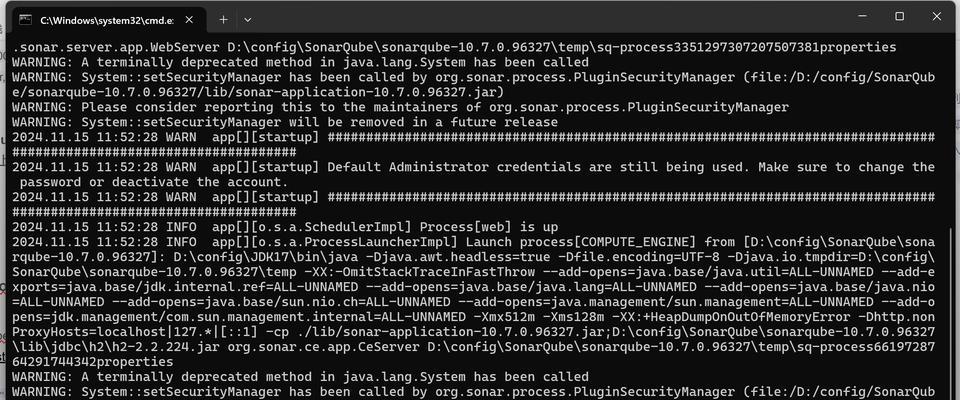Click the 'Process[web] is up' log line

285,227
